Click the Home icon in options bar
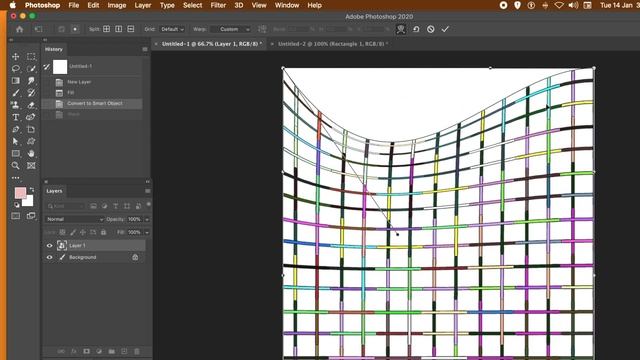 pyautogui.click(x=19, y=29)
